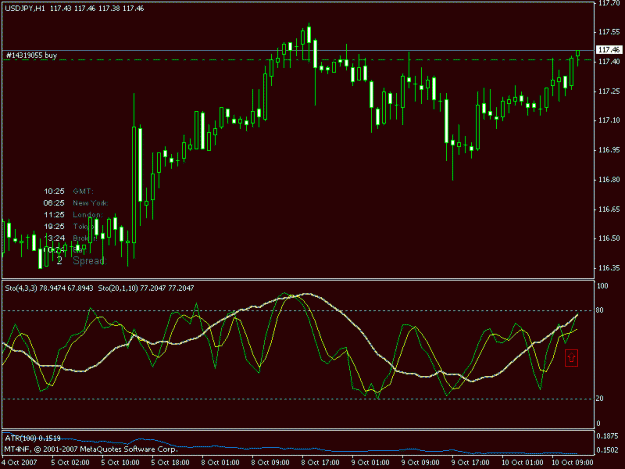Click the 9 Oct 01:00 time label
Screen dimensions: 625x469
coord(370,463)
